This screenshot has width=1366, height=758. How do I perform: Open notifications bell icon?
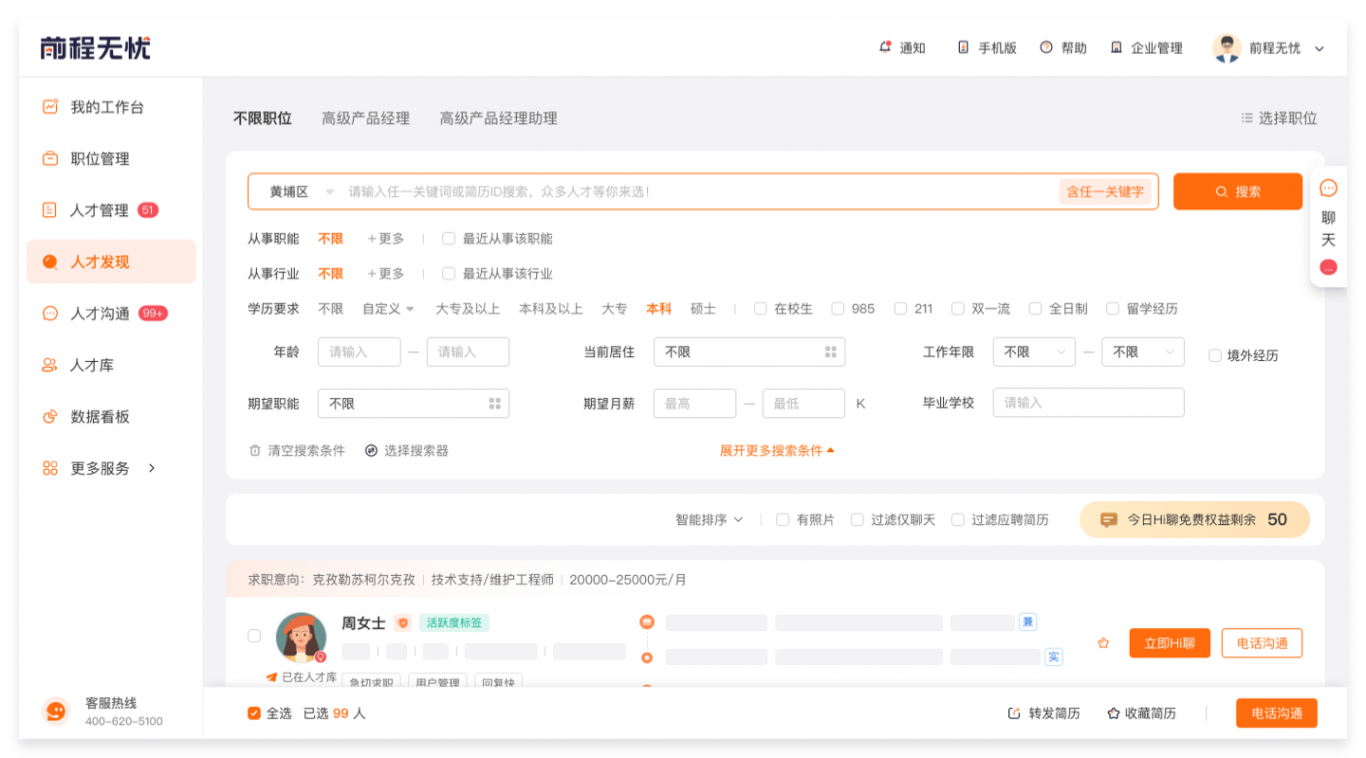[x=885, y=47]
